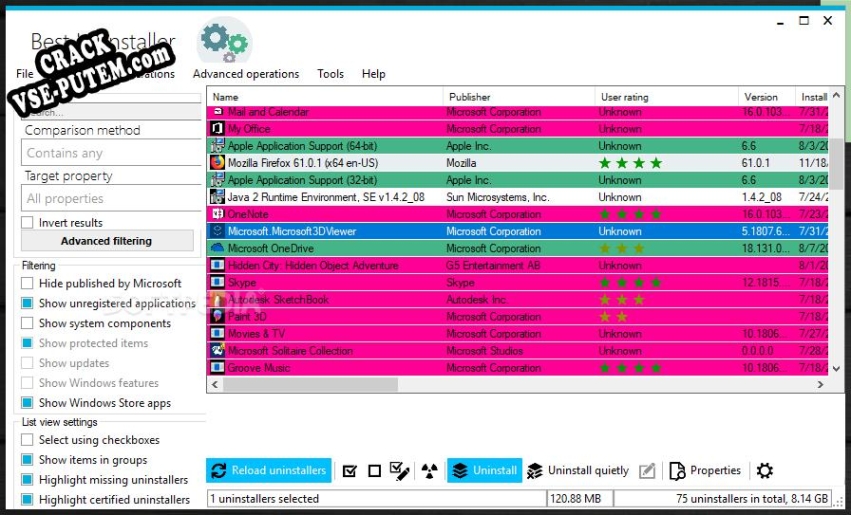
Task: Click the vertical scrollbar up arrow
Action: pyautogui.click(x=836, y=96)
